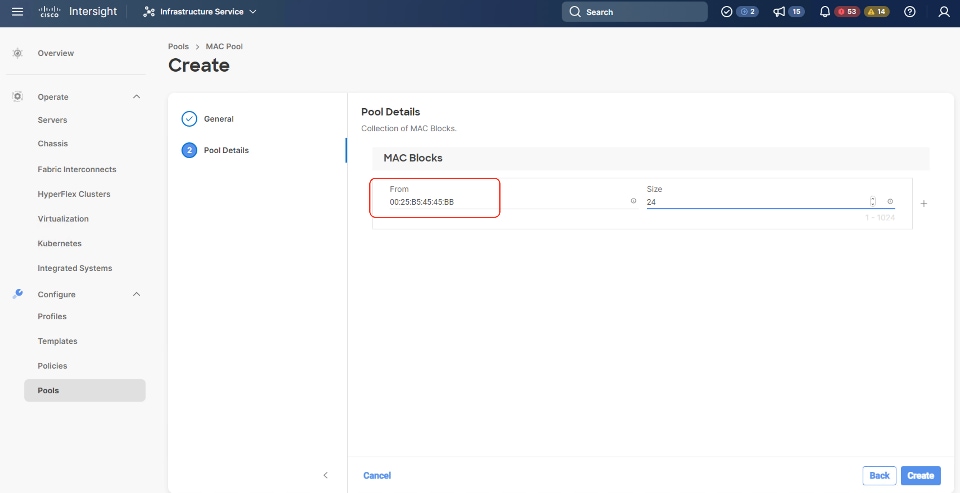
Task: Collapse the Configure section chevron
Action: tap(137, 294)
